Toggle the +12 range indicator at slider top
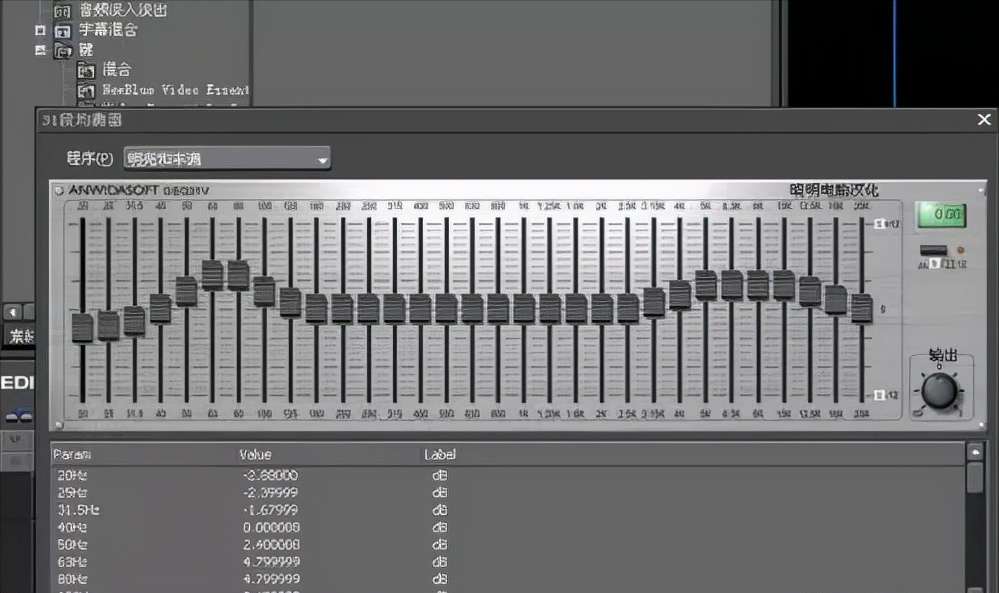This screenshot has height=593, width=999. click(882, 224)
